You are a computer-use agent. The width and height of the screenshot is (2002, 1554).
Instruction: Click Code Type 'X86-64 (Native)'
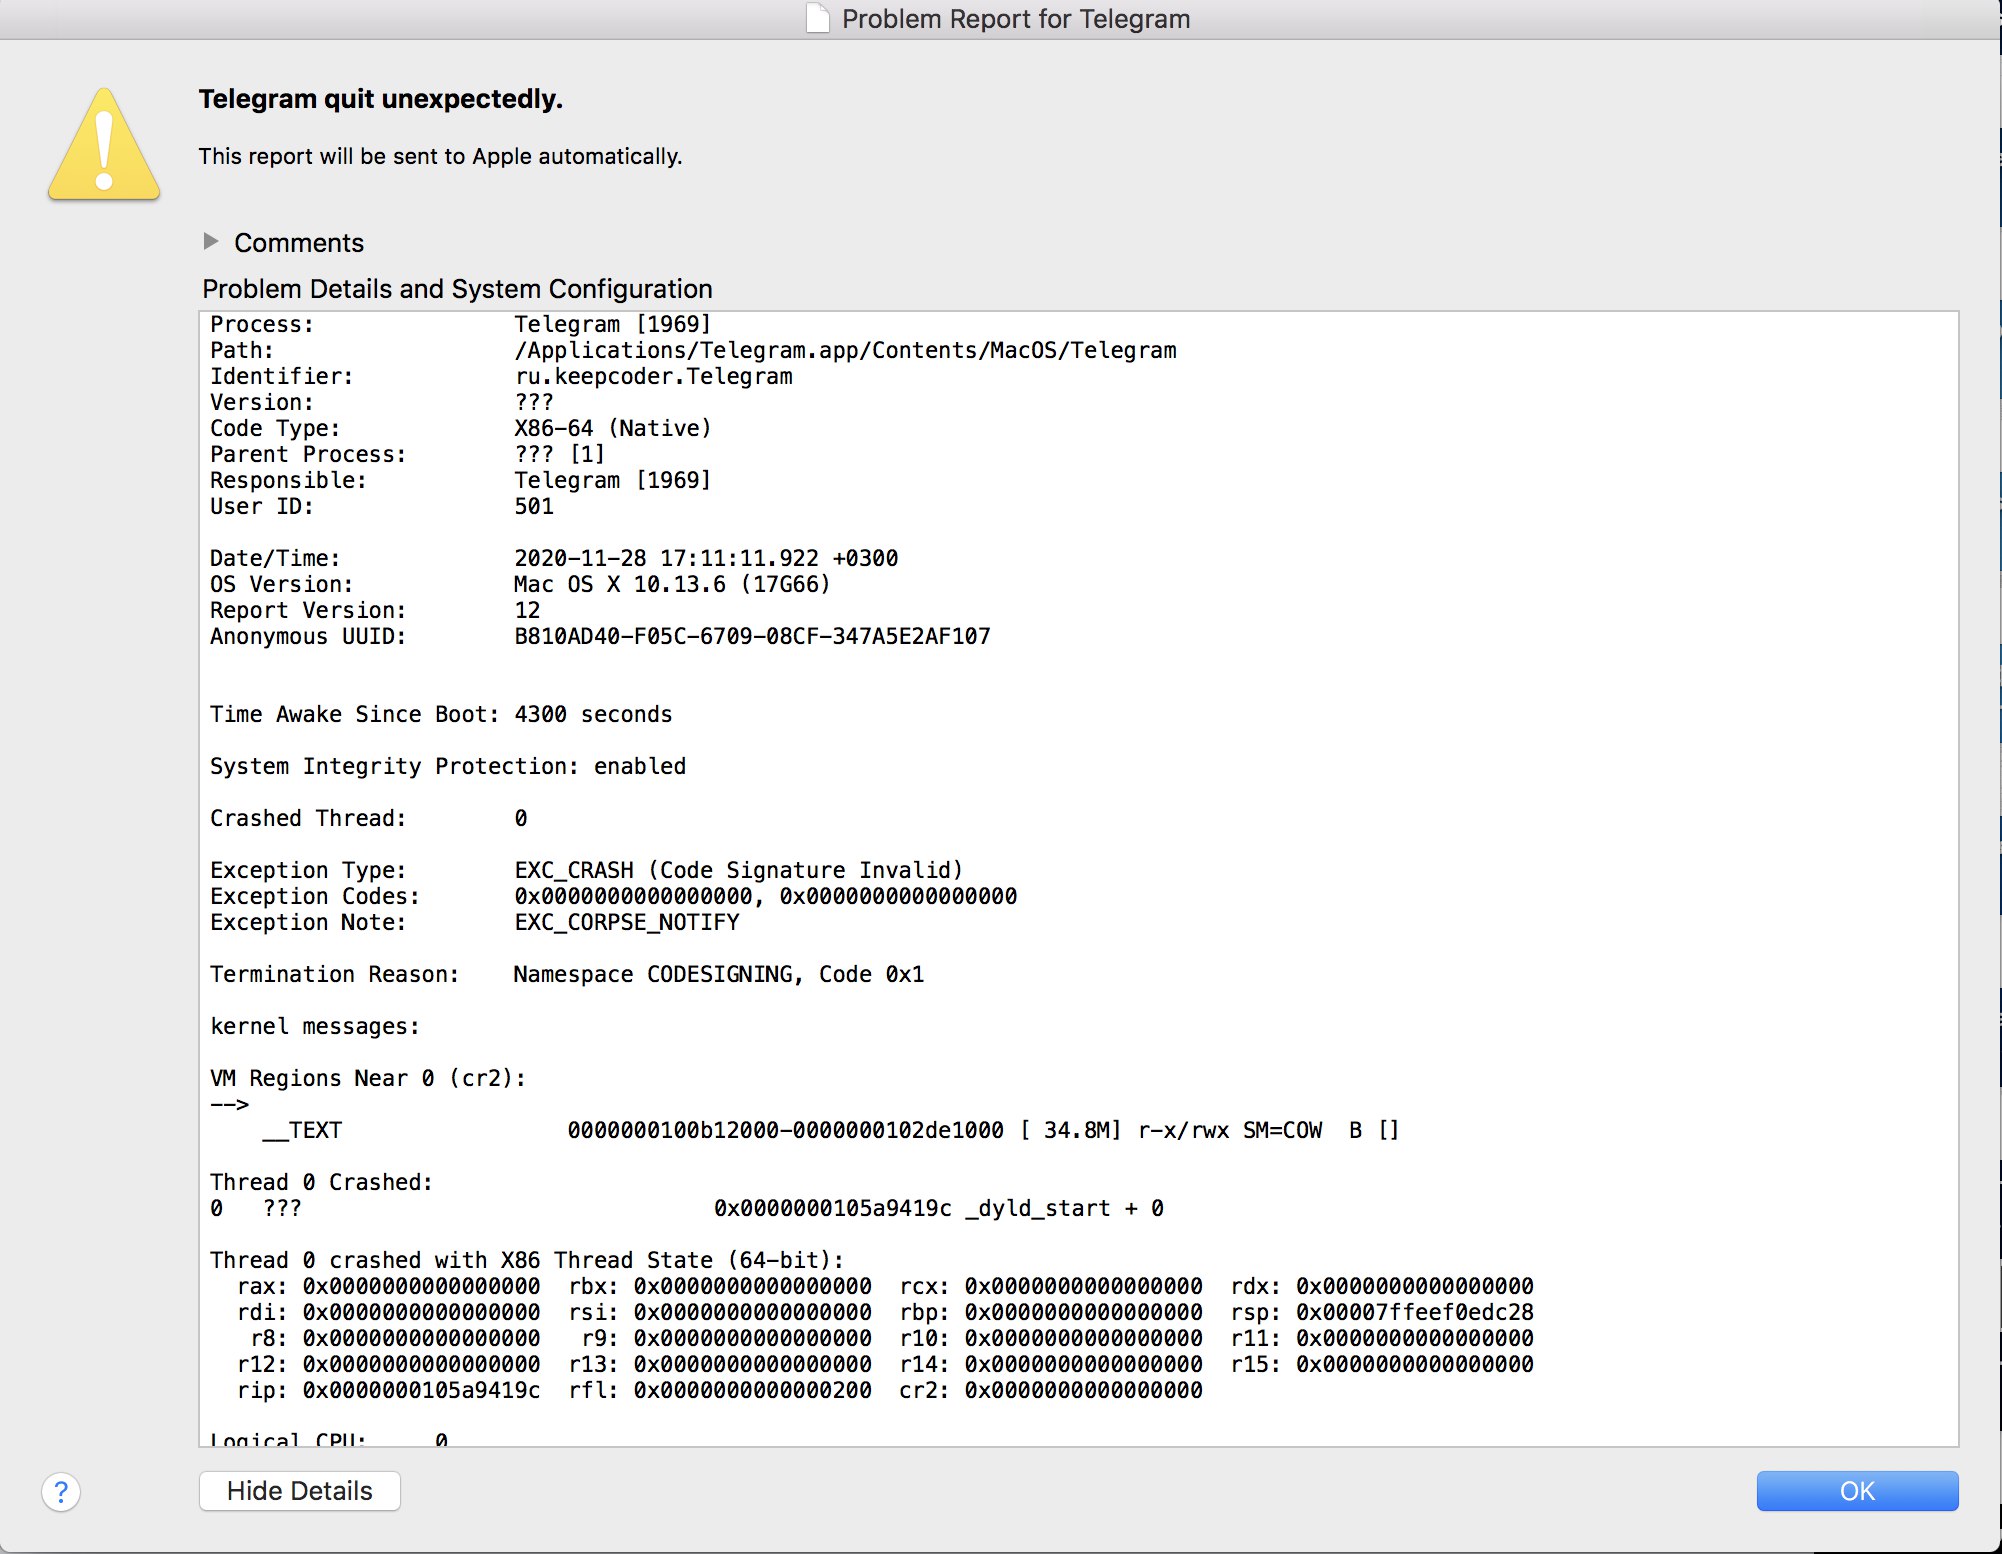tap(613, 428)
